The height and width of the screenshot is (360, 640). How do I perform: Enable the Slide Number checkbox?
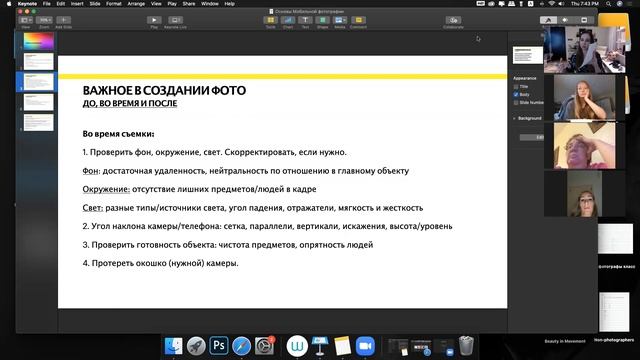click(516, 102)
